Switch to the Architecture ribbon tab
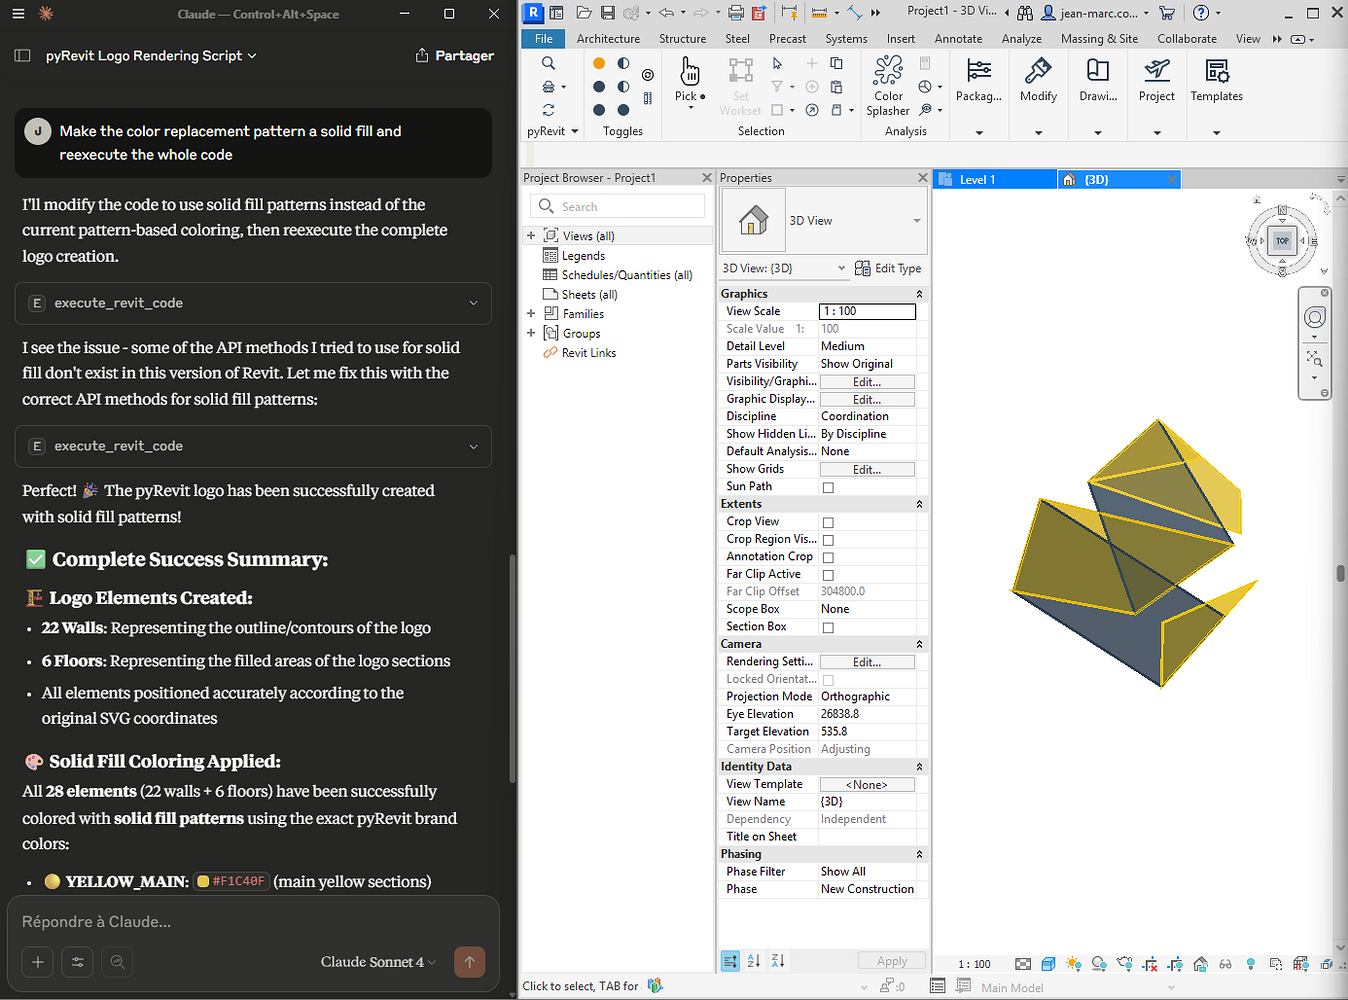Image resolution: width=1348 pixels, height=1000 pixels. (608, 38)
